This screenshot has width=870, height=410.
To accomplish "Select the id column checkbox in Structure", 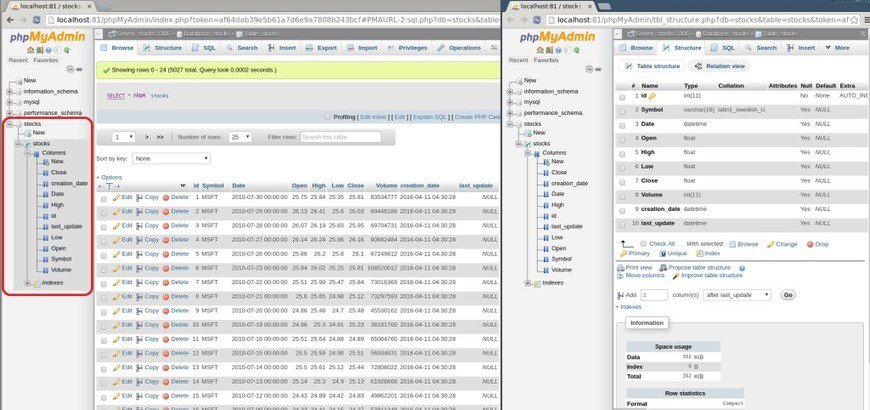I will click(x=623, y=97).
